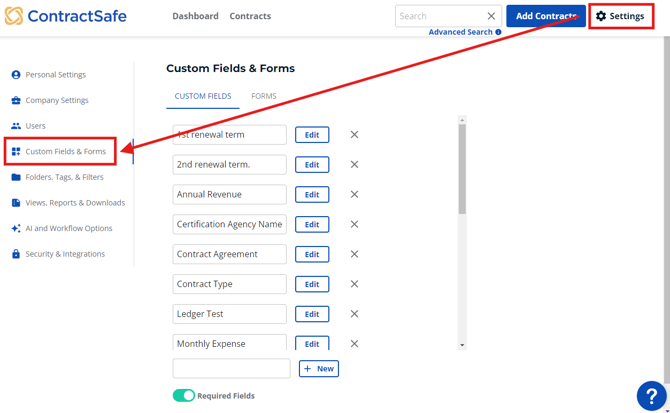This screenshot has width=670, height=413.
Task: Clear the search box X
Action: pyautogui.click(x=491, y=16)
